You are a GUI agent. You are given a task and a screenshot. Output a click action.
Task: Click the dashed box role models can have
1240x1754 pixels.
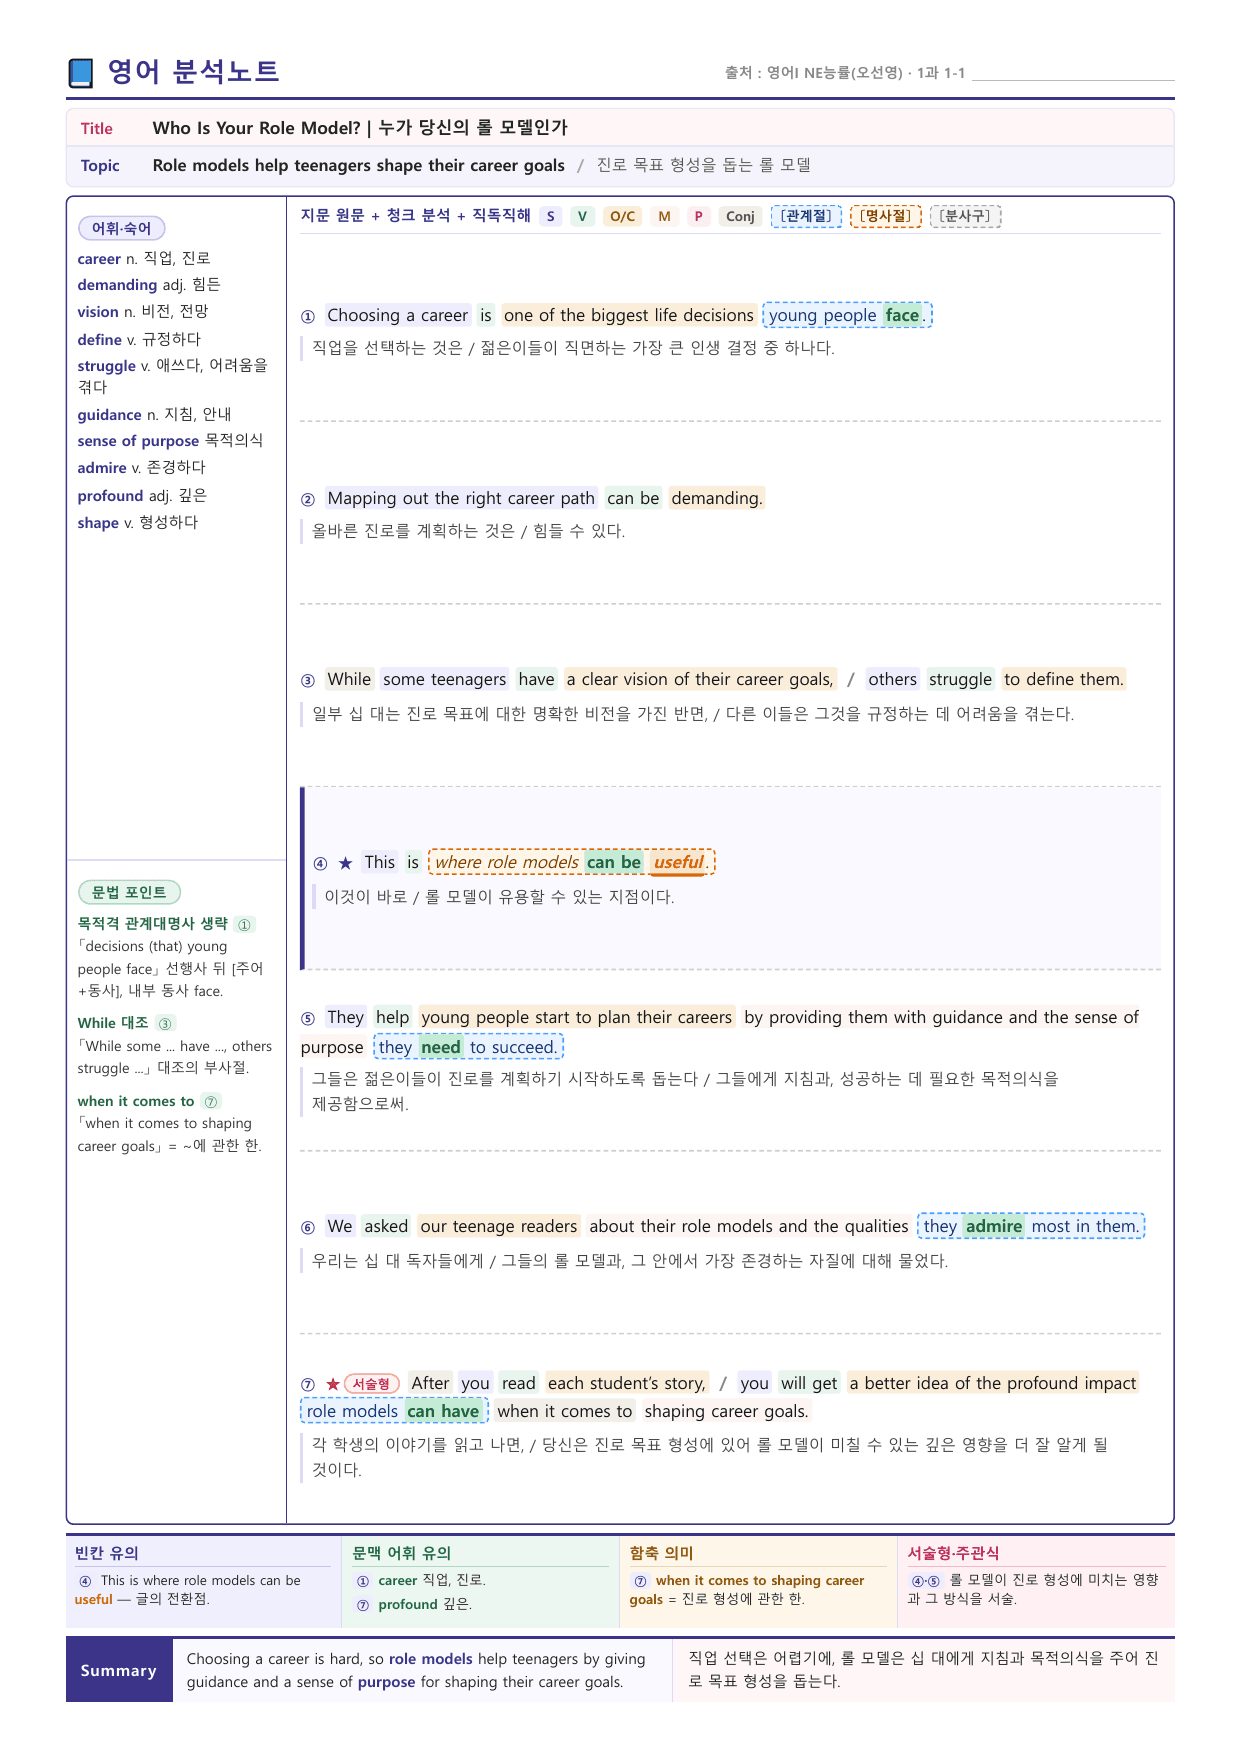[x=394, y=1412]
